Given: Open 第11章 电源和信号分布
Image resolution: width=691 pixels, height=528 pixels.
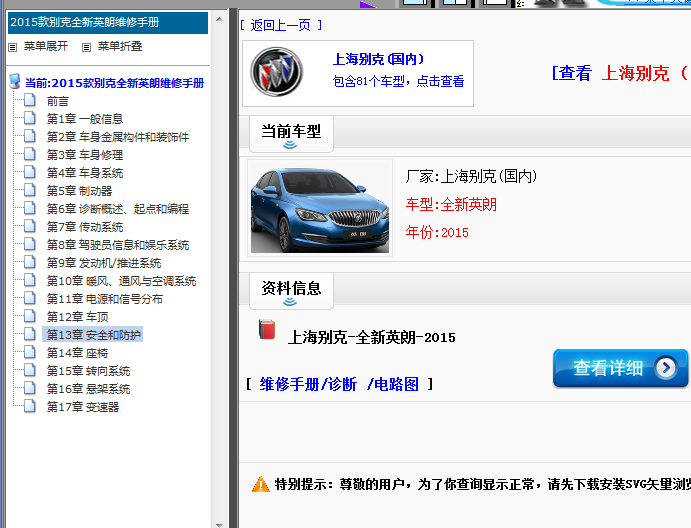Looking at the screenshot, I should pyautogui.click(x=105, y=299).
